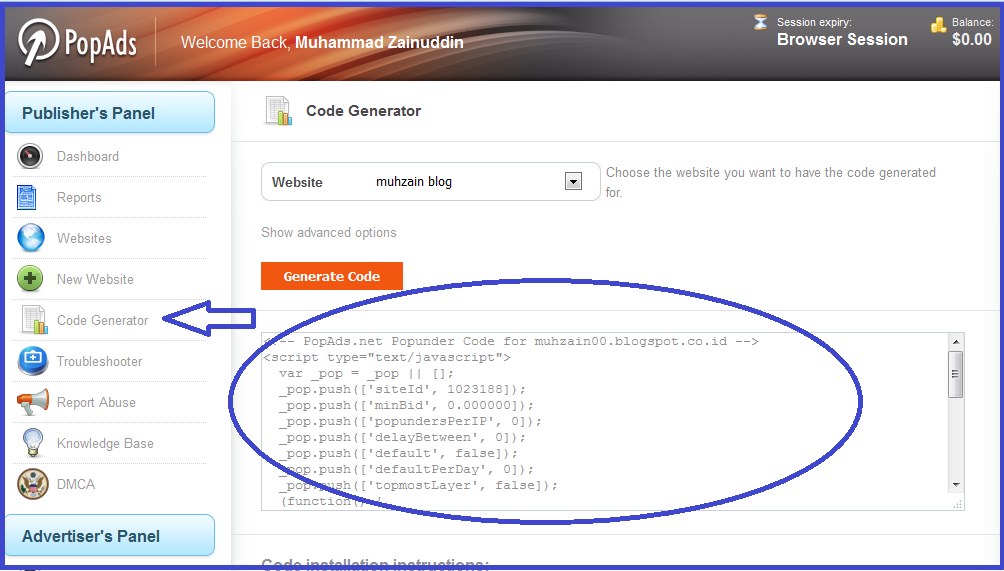Expand Show advanced options
Viewport: 1004px width, 571px height.
(328, 232)
